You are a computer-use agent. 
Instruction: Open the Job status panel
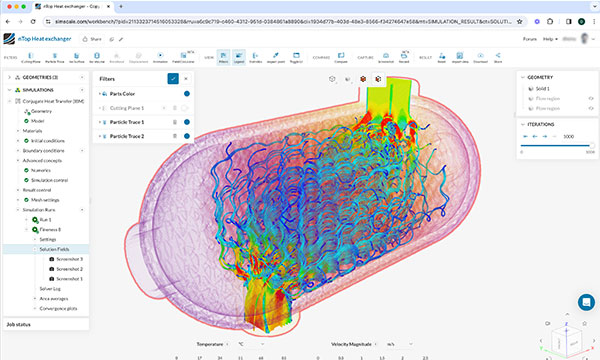46,324
